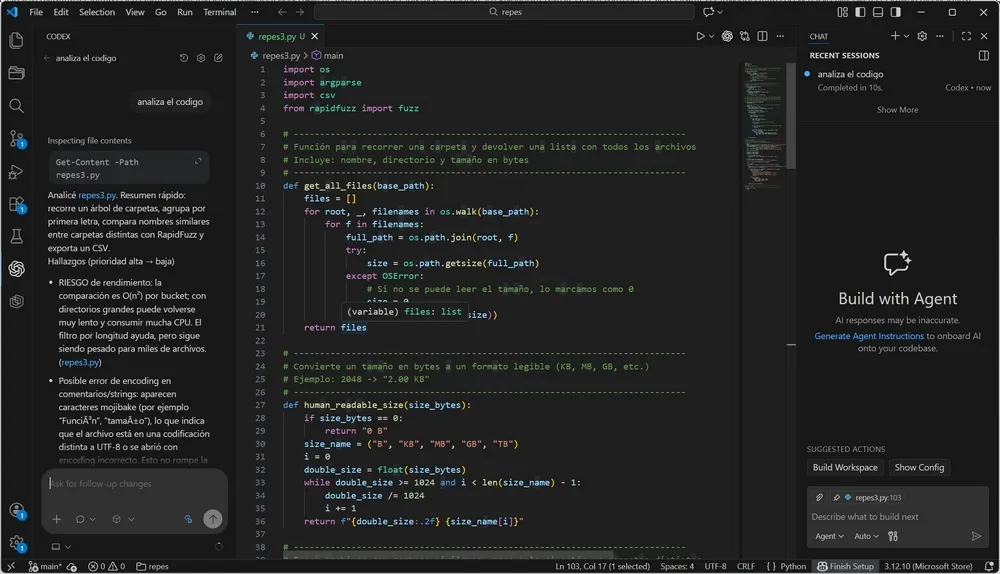This screenshot has height=574, width=1000.
Task: Configure tools in the Chat input
Action: point(893,536)
